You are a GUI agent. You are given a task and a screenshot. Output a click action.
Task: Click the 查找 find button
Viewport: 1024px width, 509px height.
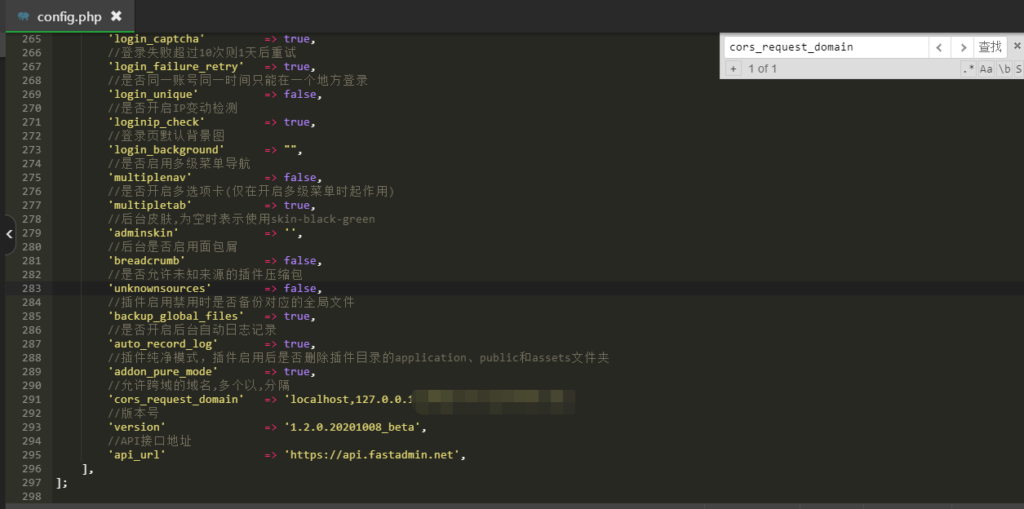tap(989, 47)
